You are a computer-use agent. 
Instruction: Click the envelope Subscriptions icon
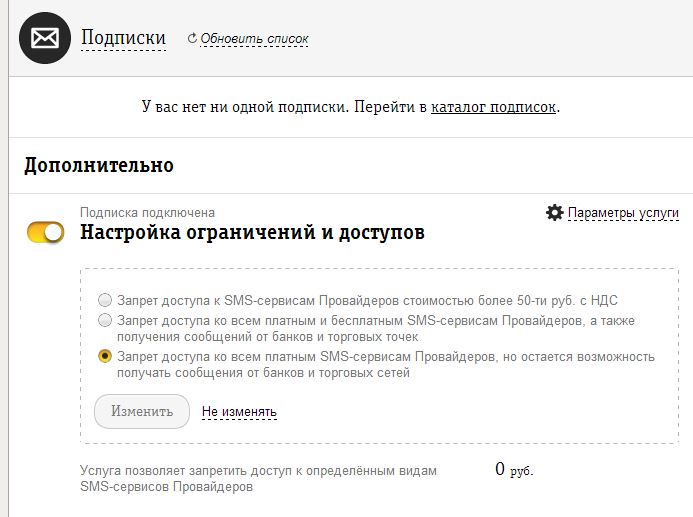point(45,39)
